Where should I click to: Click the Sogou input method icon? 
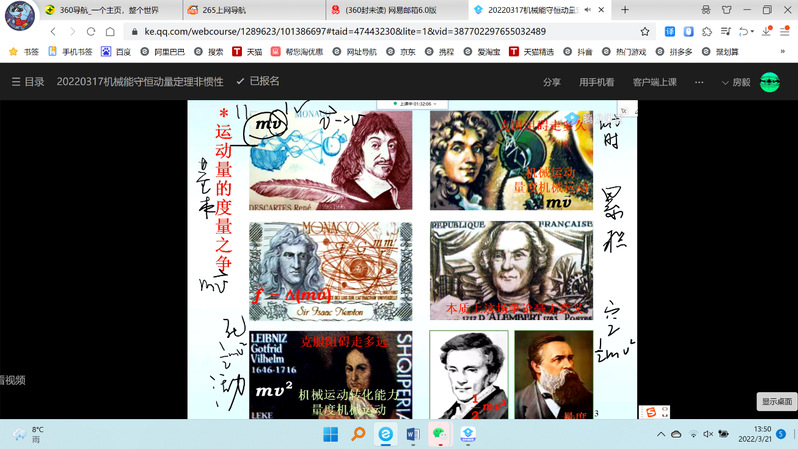coord(652,411)
